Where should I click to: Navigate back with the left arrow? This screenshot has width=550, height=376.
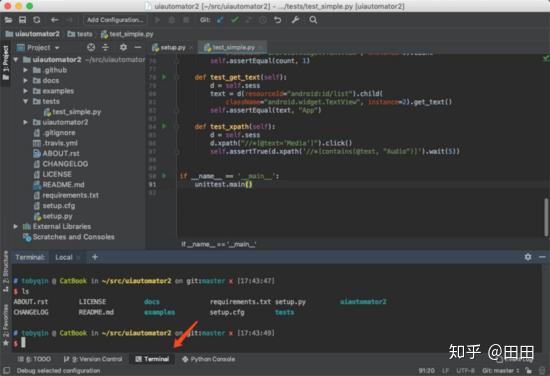[x=54, y=20]
